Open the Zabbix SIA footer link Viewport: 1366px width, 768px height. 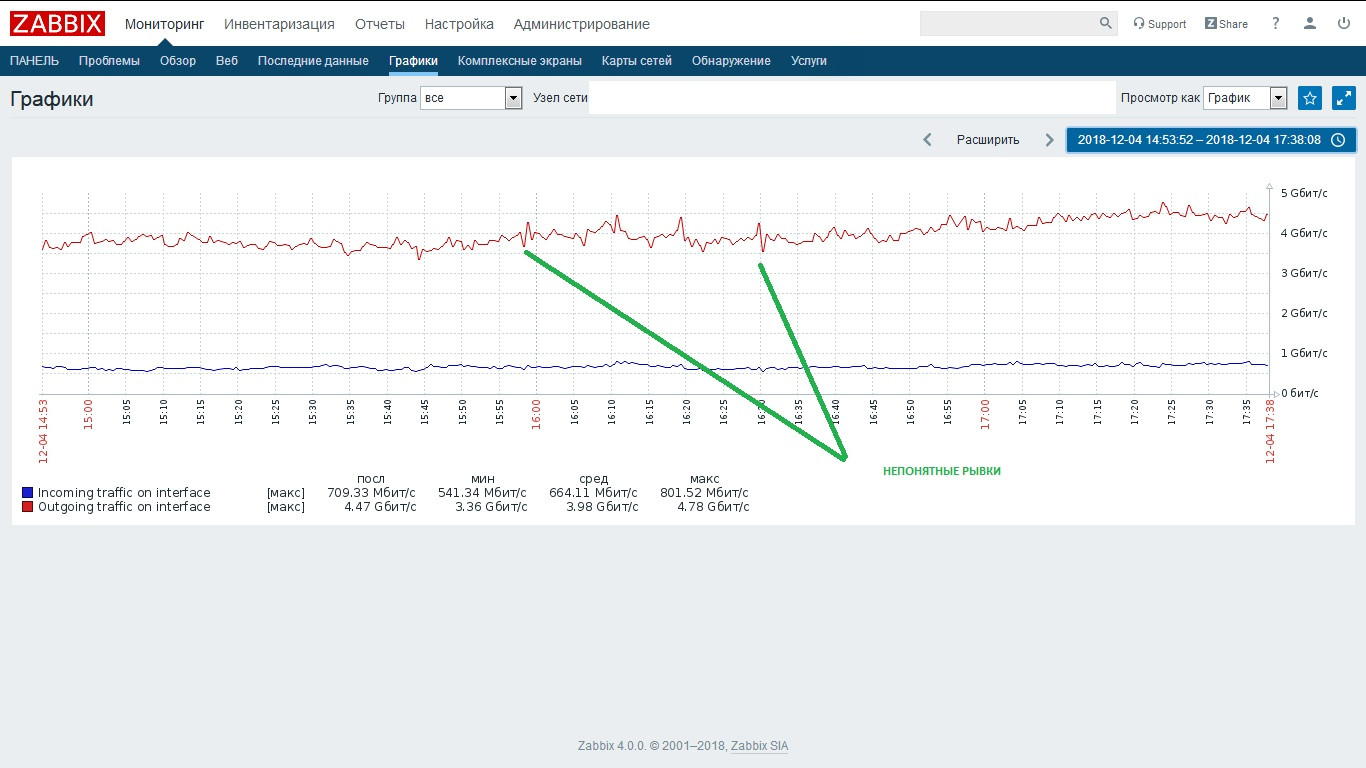[759, 746]
